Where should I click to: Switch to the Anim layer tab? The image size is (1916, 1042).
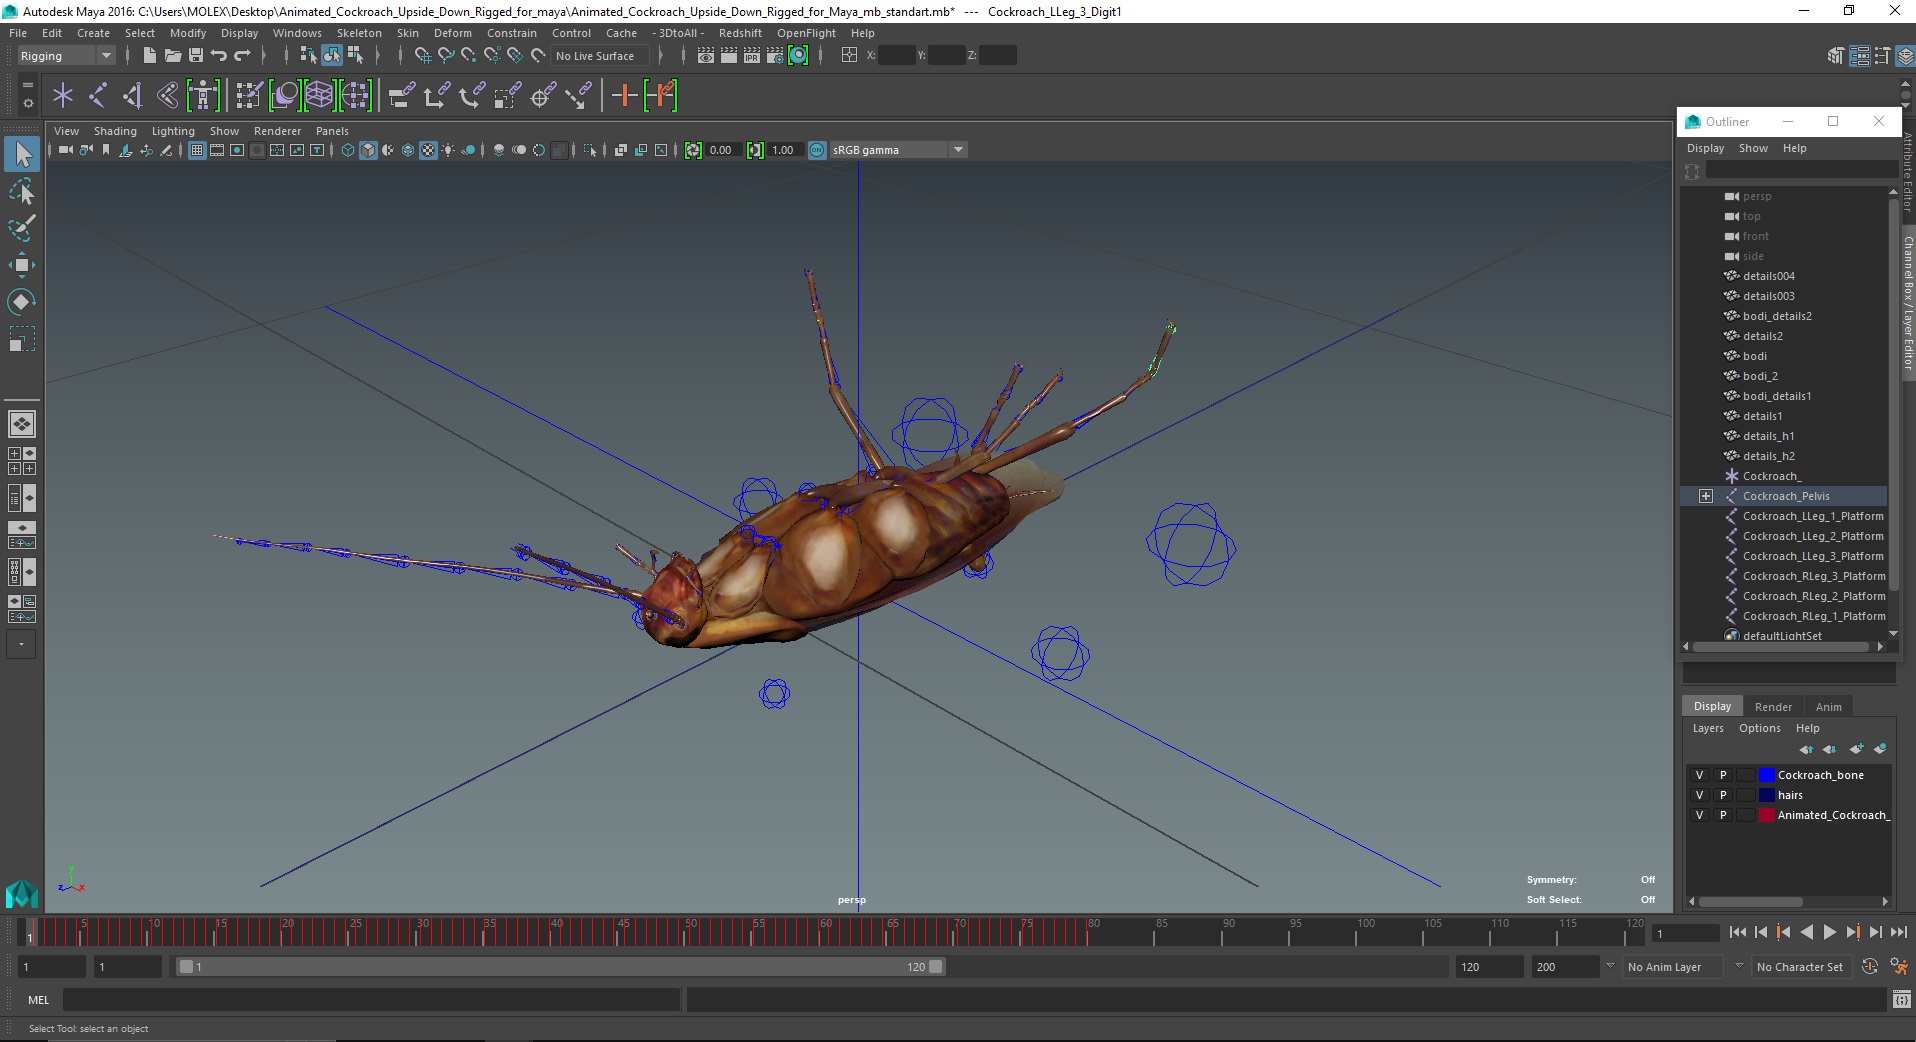tap(1828, 706)
